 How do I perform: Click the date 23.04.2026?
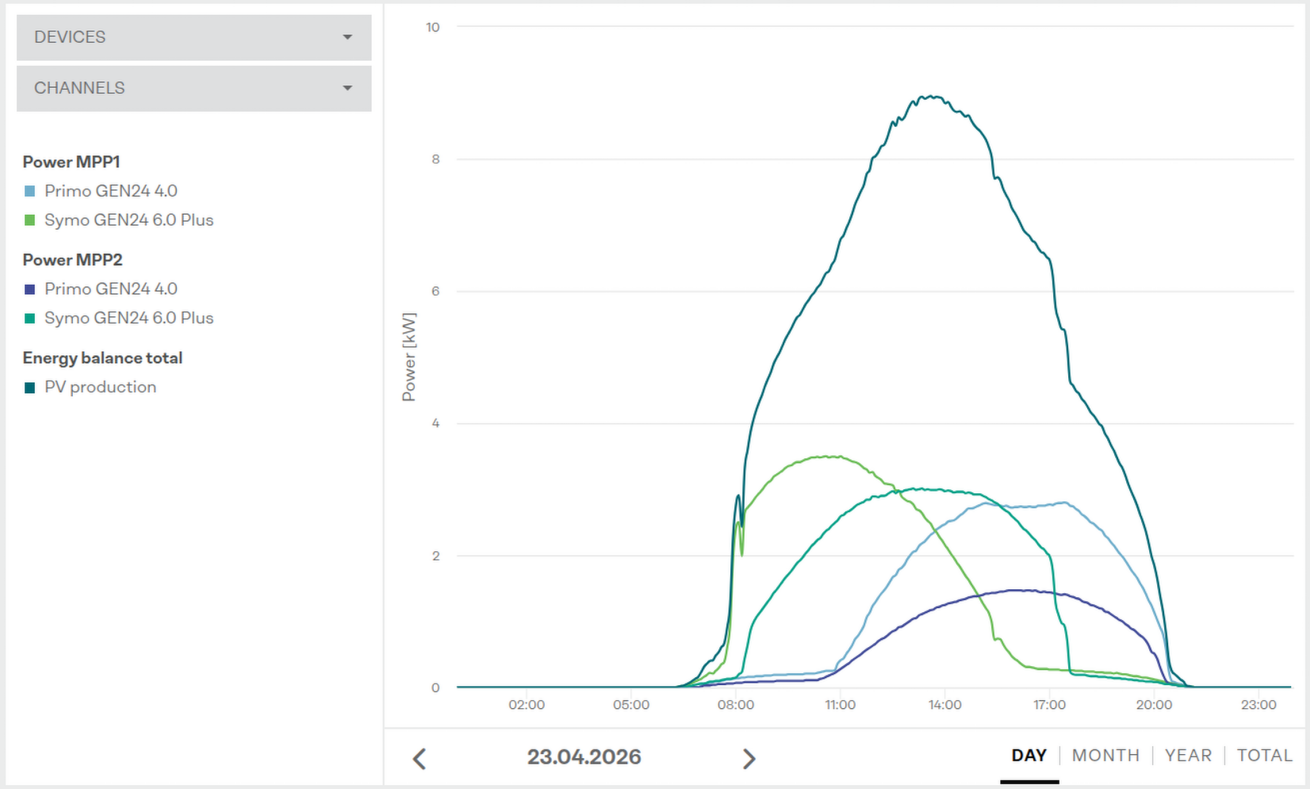coord(584,757)
